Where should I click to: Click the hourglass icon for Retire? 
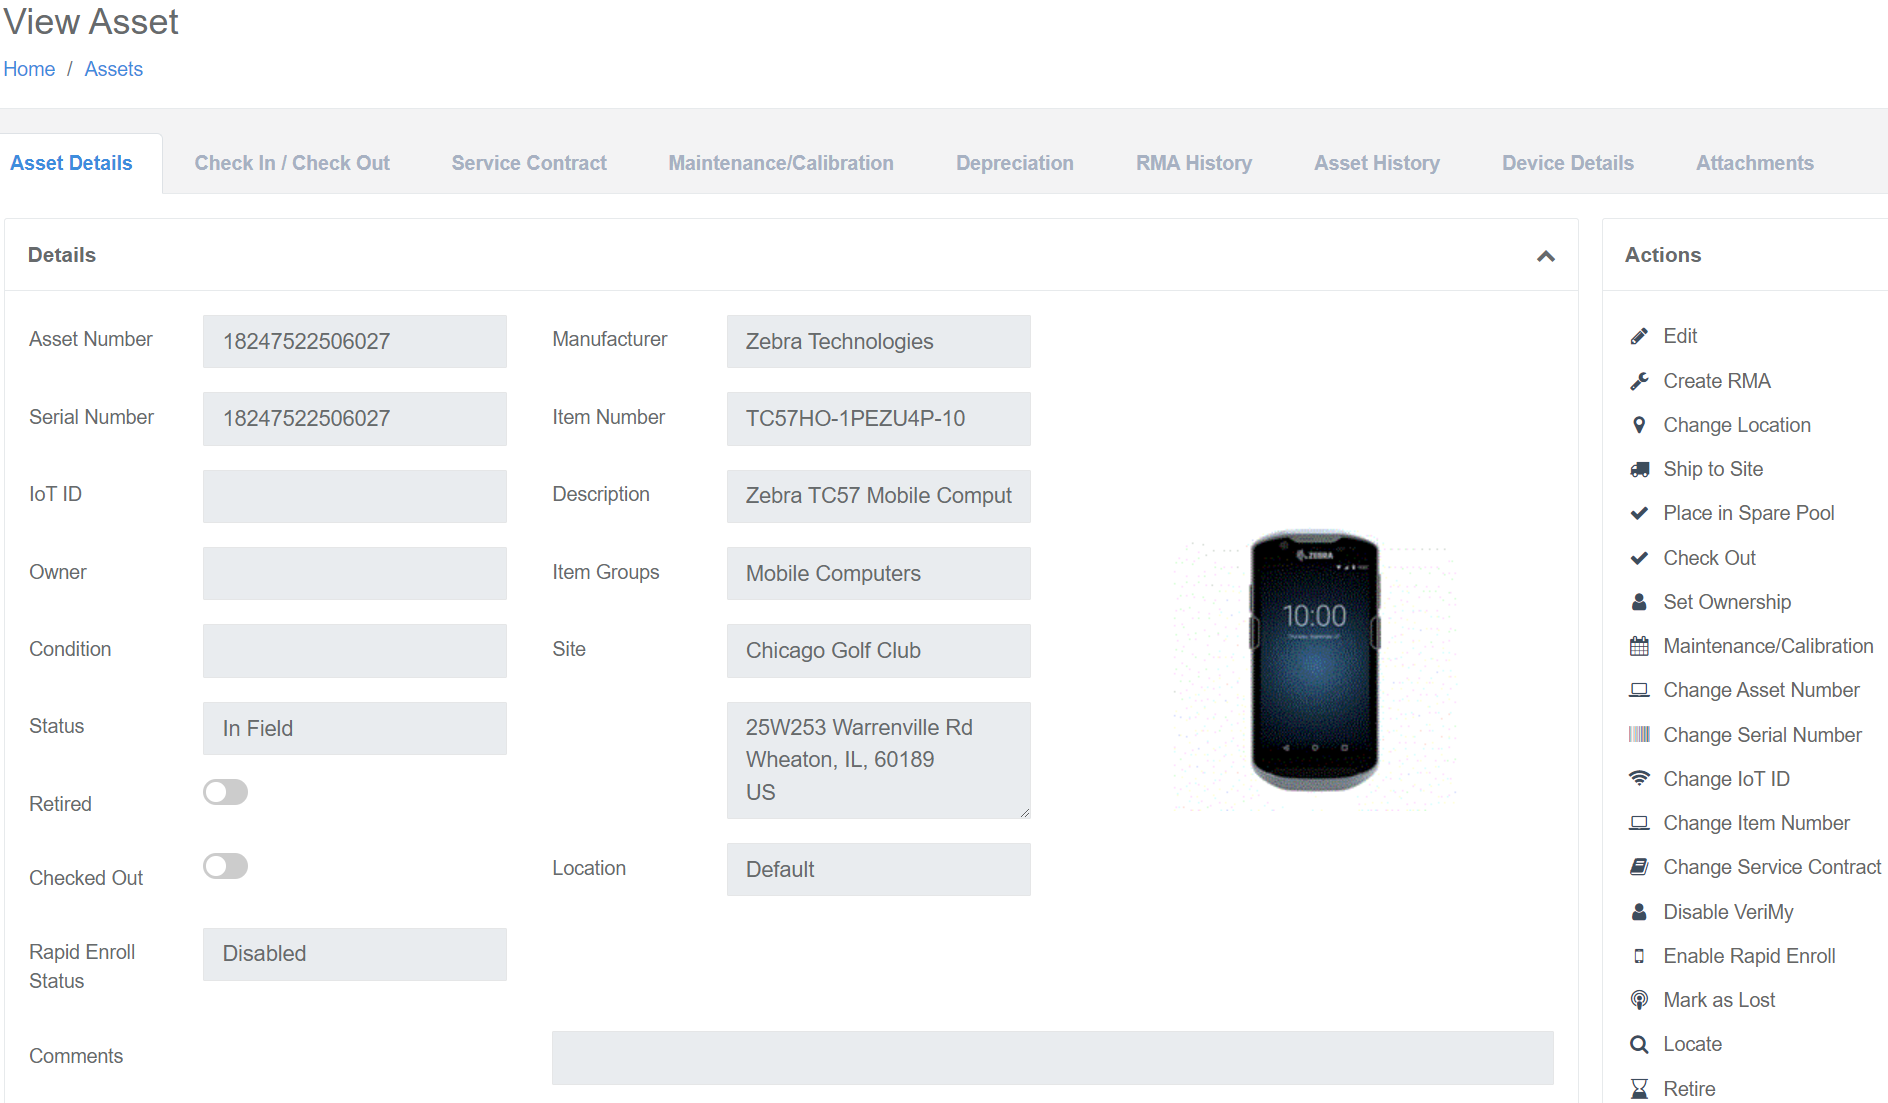pos(1639,1089)
